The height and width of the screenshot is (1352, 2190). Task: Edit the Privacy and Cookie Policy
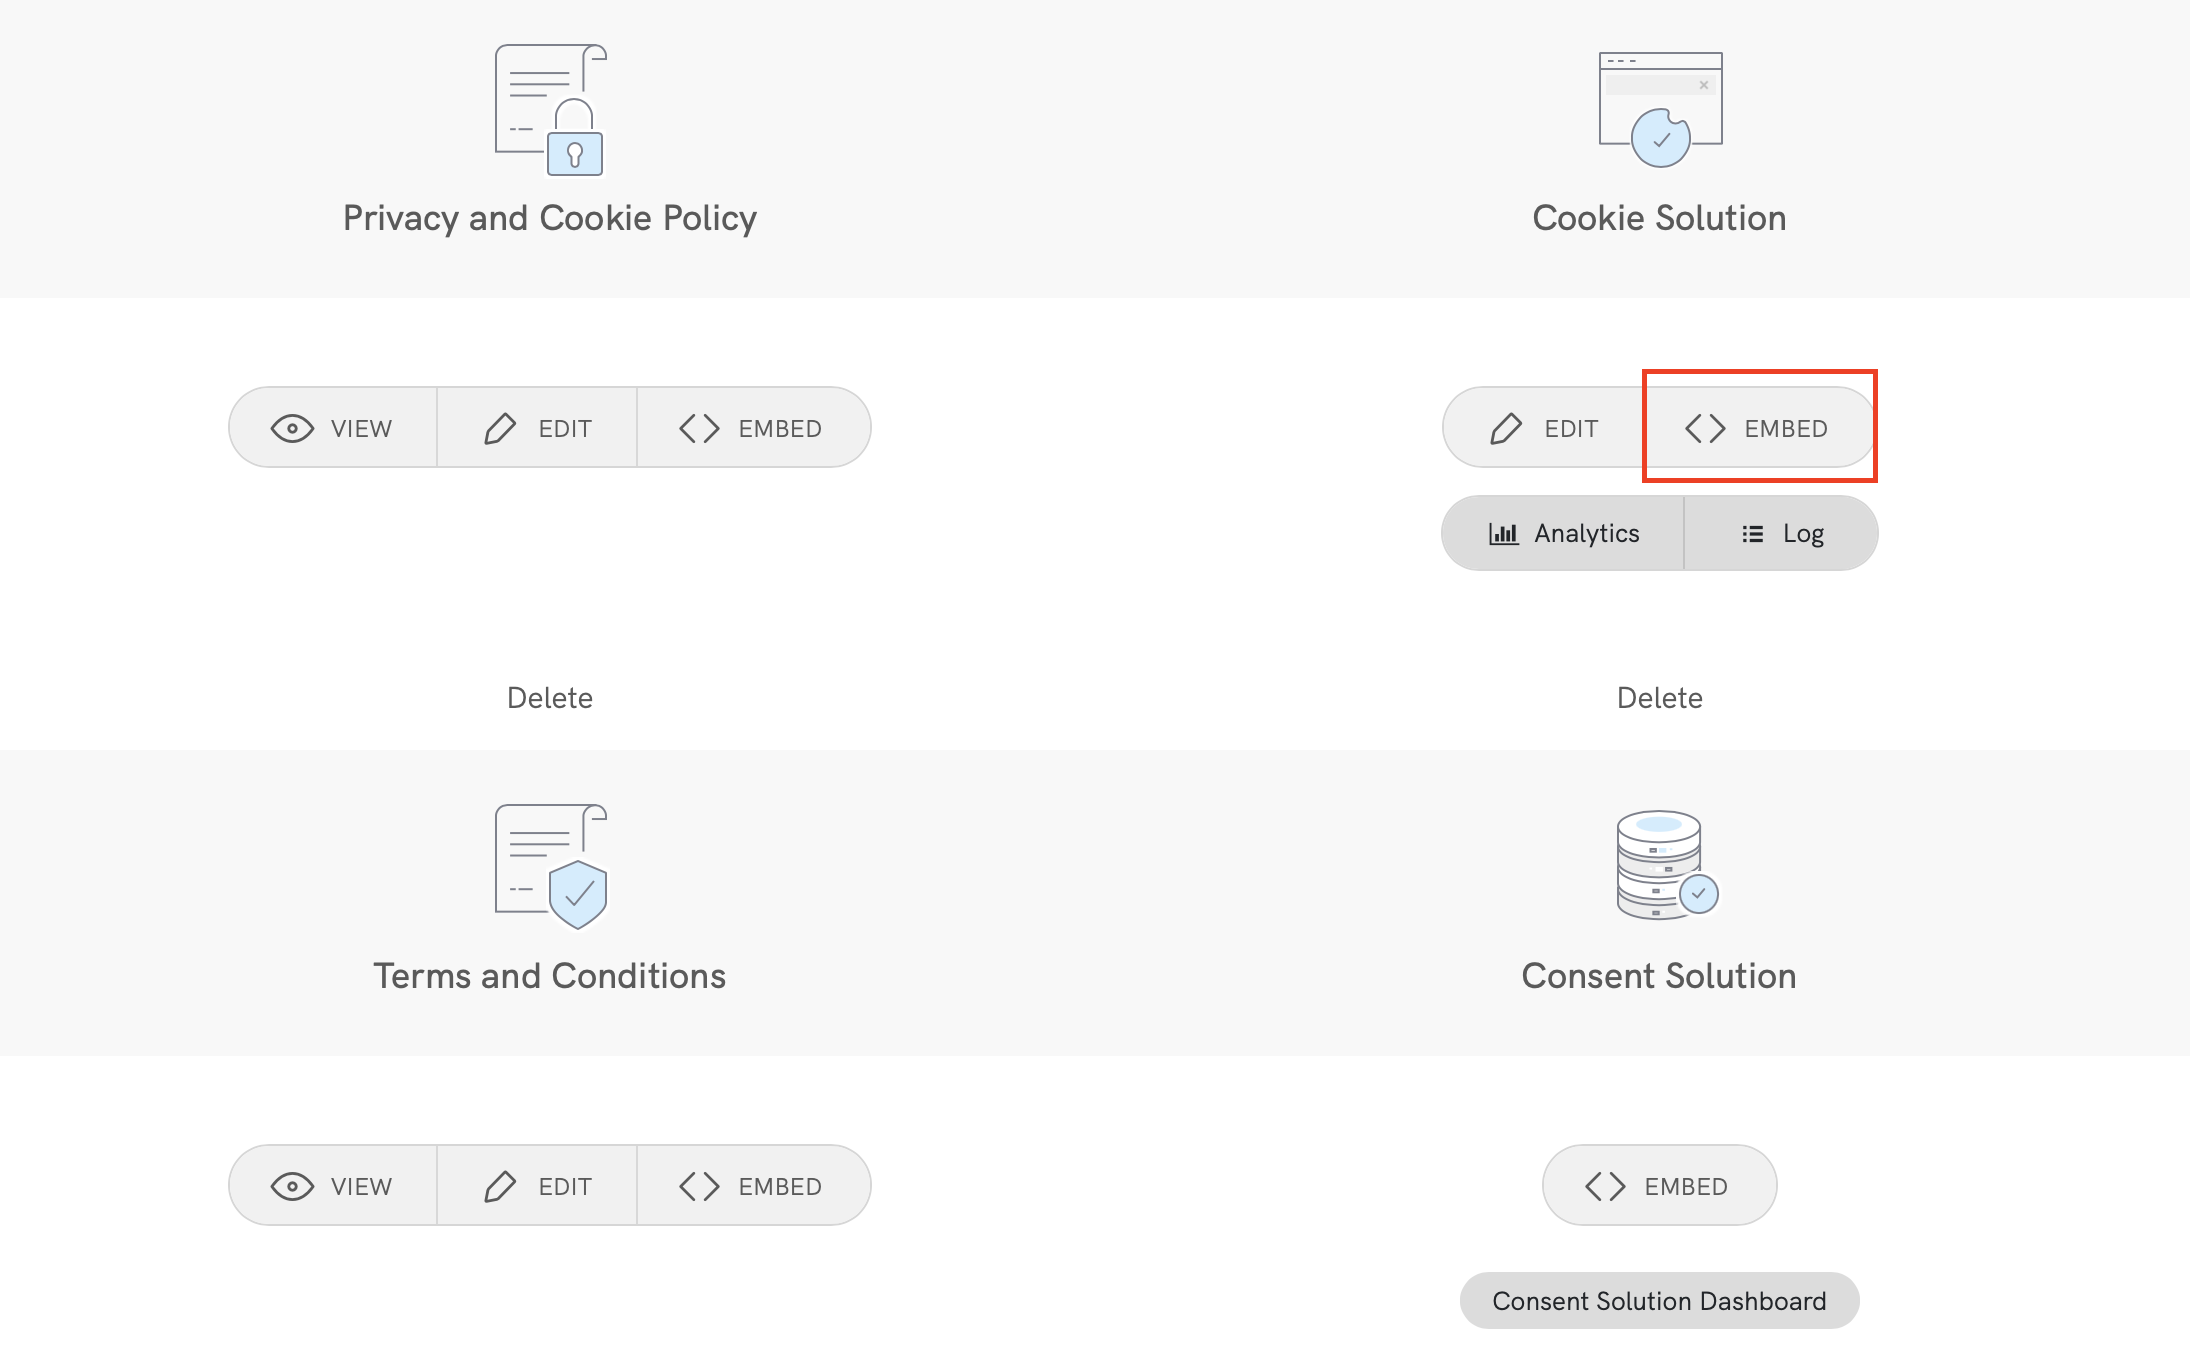coord(538,429)
